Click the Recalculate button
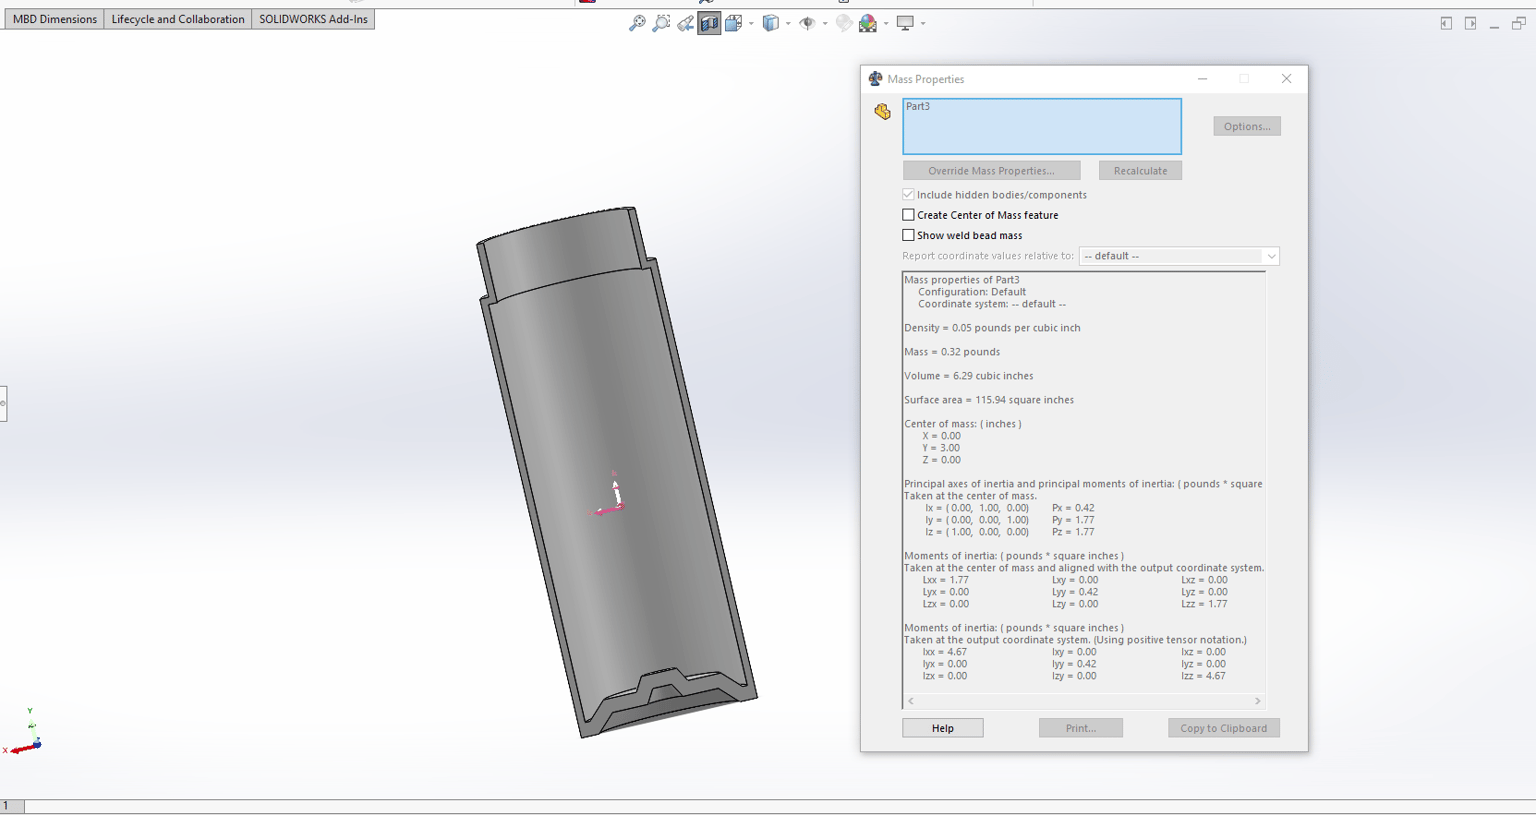Screen dimensions: 1536x815 click(1140, 171)
